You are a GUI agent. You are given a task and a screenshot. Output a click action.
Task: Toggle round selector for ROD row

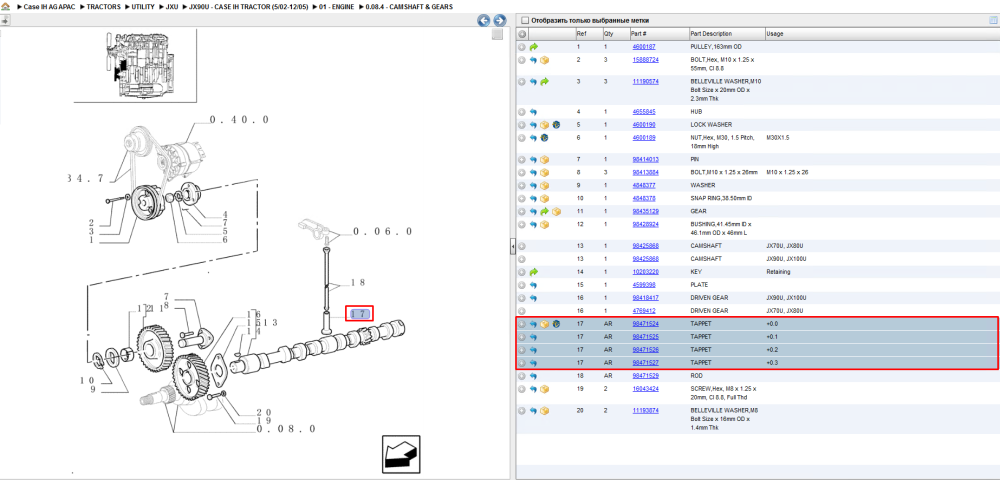tap(522, 376)
